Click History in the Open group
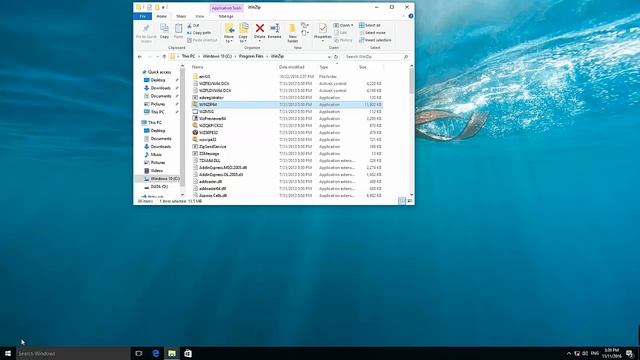 pyautogui.click(x=343, y=40)
